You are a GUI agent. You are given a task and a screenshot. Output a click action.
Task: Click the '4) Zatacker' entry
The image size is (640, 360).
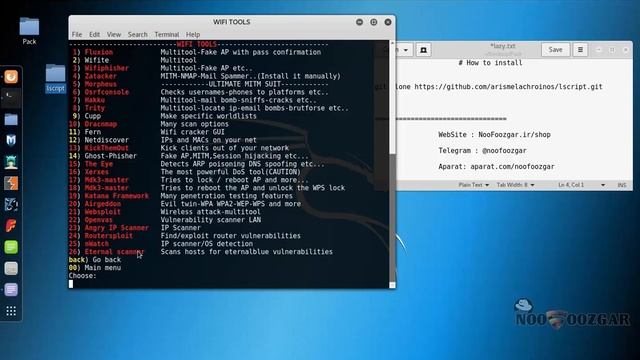pyautogui.click(x=94, y=76)
